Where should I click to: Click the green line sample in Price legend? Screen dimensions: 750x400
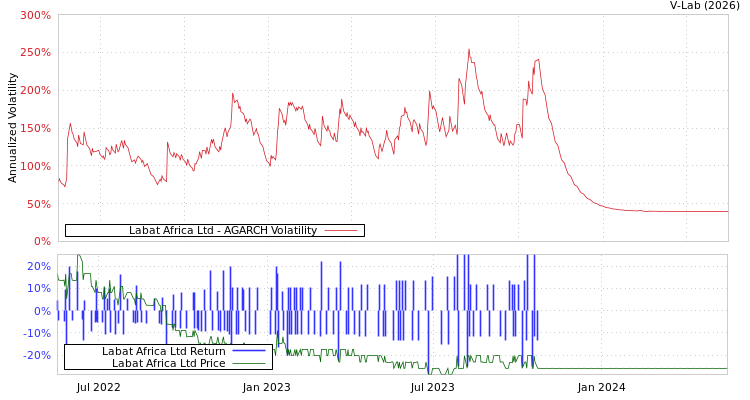coord(248,364)
